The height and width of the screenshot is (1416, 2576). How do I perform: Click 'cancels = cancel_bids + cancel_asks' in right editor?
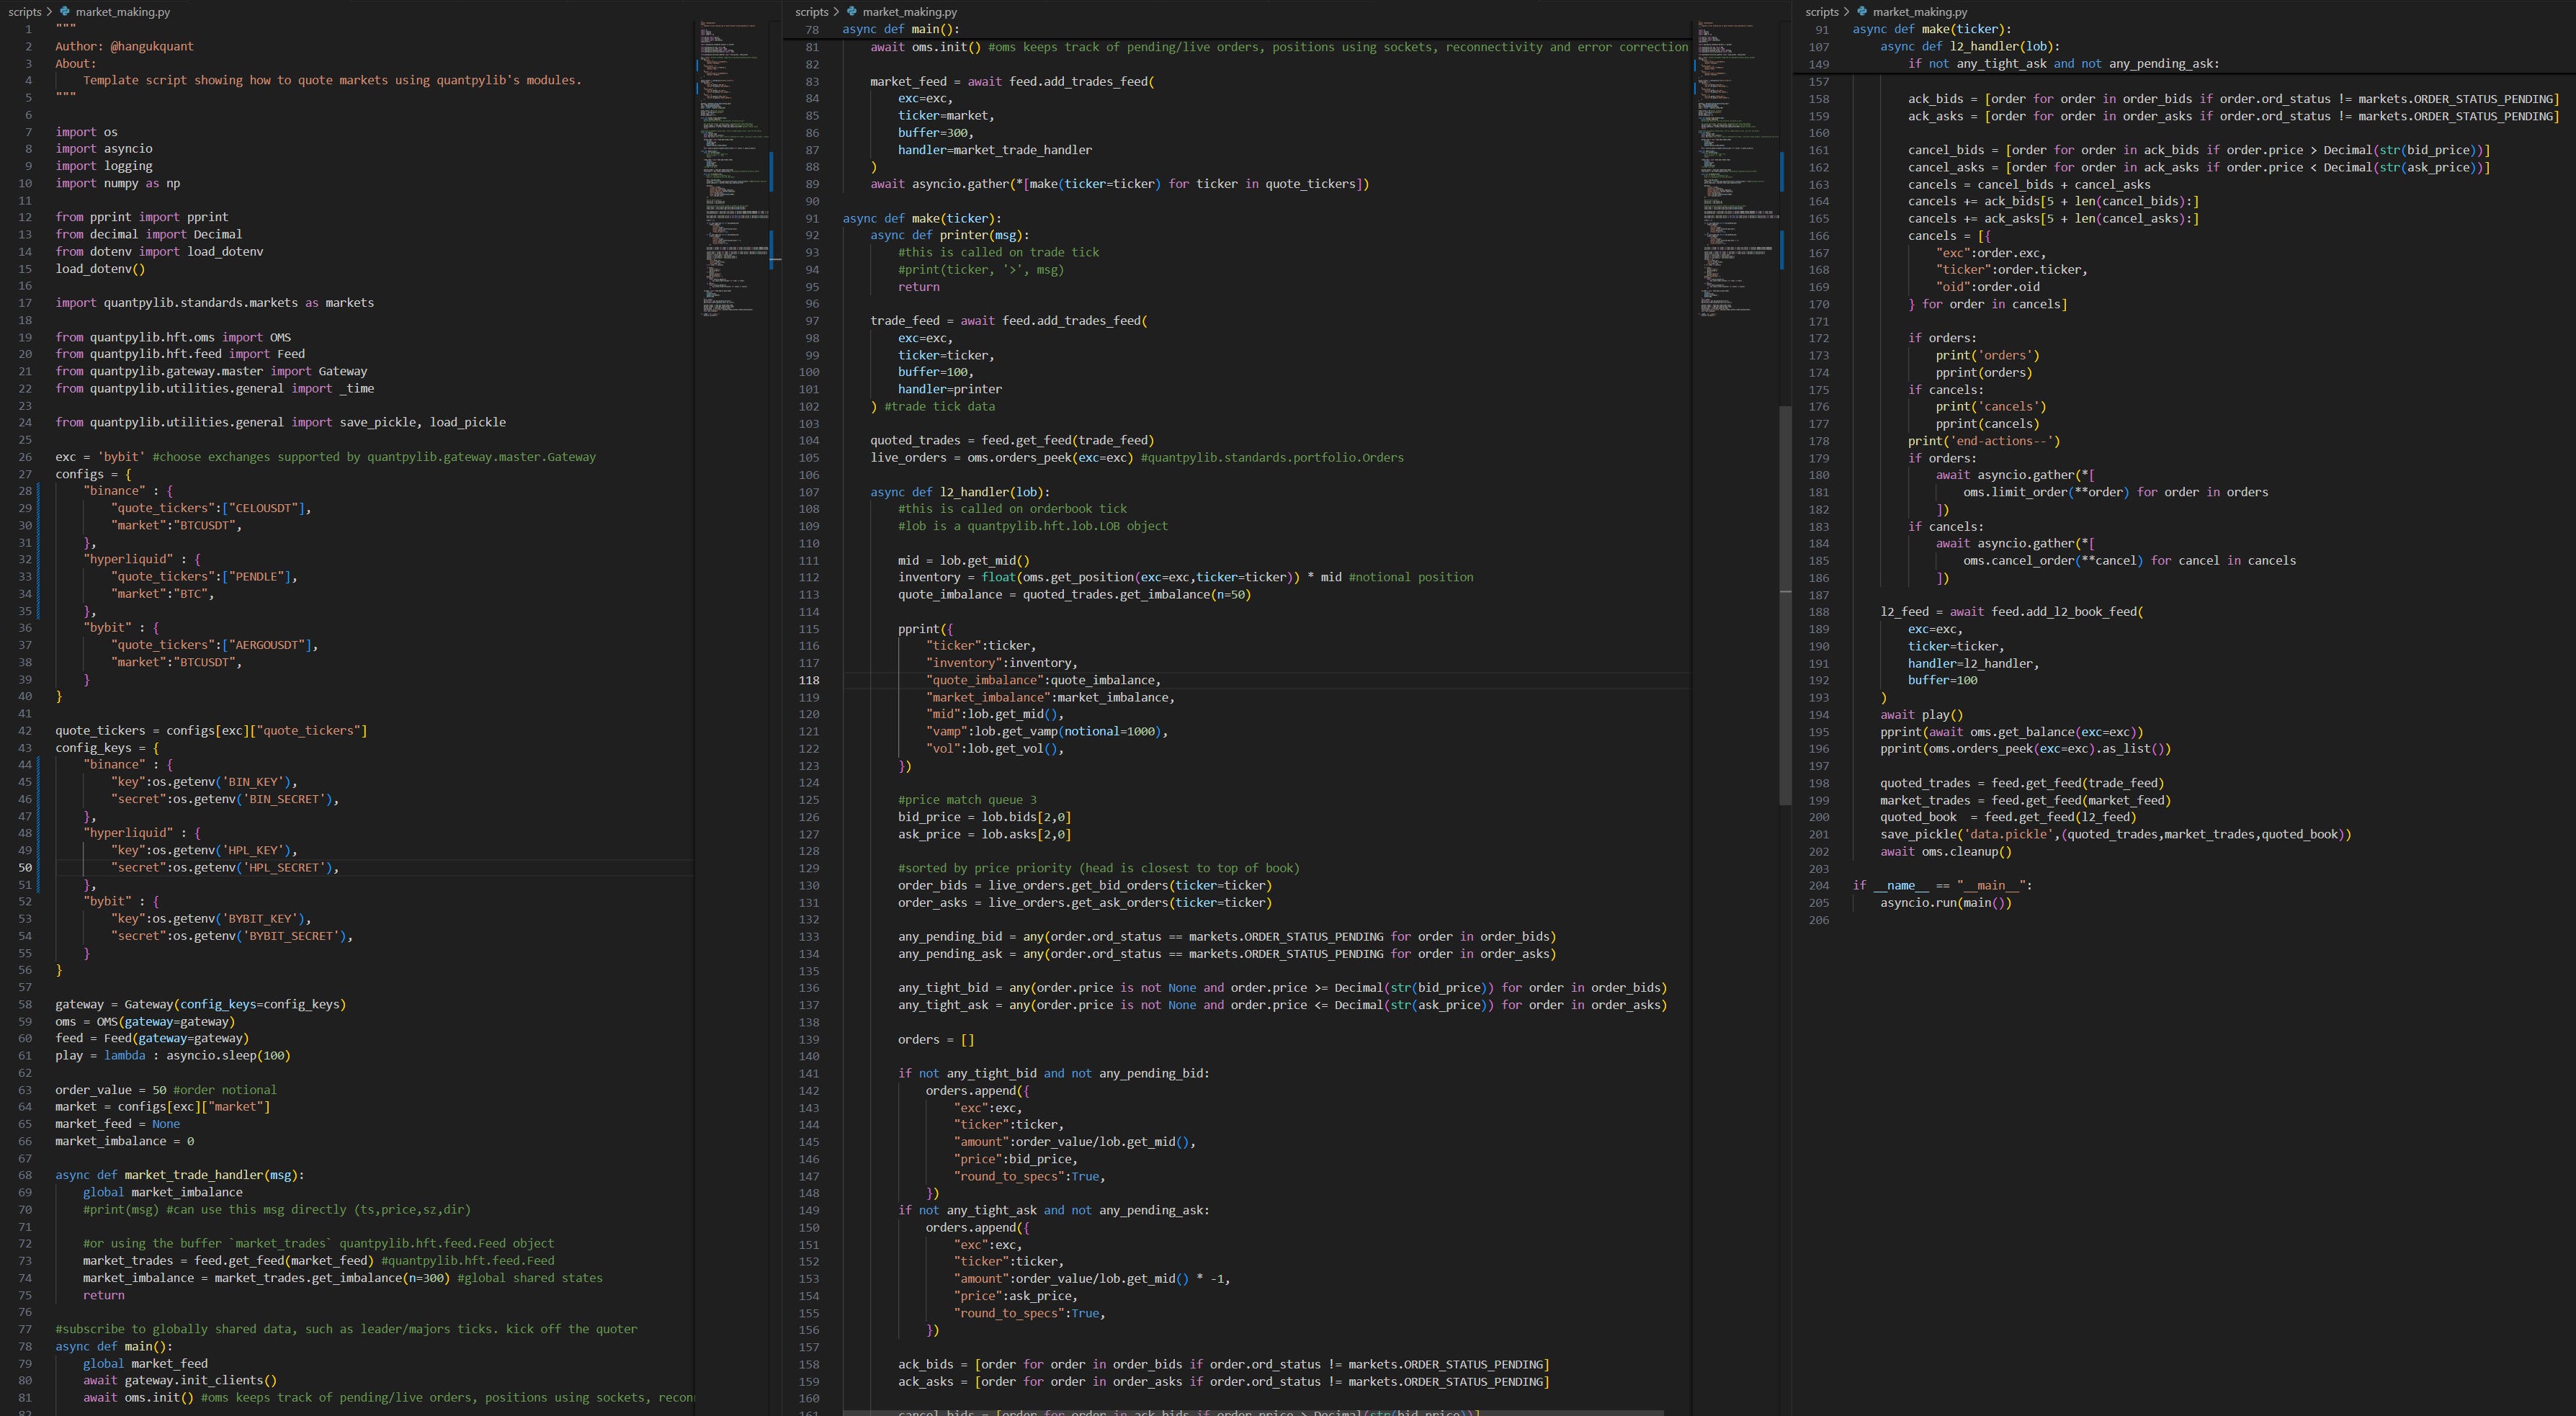[x=2029, y=184]
